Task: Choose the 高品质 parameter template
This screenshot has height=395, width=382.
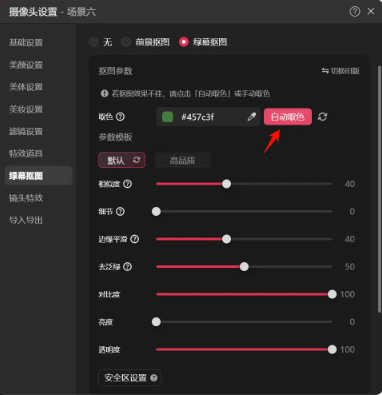Action: pos(182,160)
